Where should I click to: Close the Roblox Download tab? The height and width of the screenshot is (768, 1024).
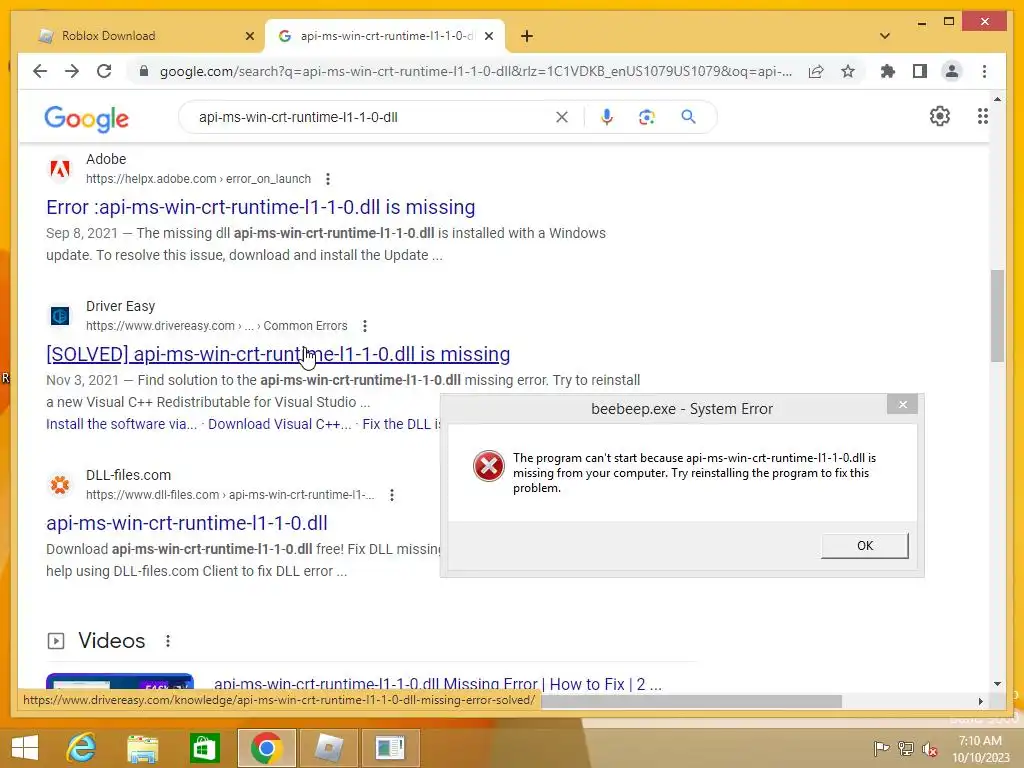249,36
